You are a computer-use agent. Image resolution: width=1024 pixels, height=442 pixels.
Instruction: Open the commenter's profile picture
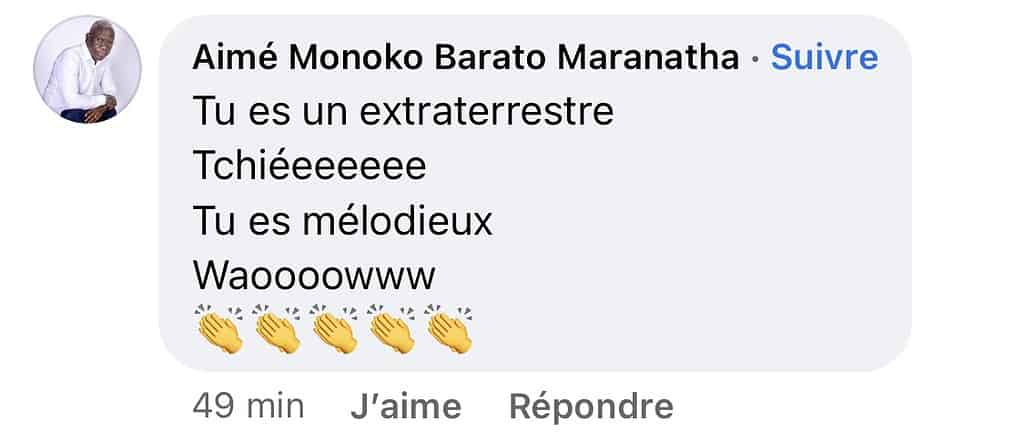click(88, 70)
